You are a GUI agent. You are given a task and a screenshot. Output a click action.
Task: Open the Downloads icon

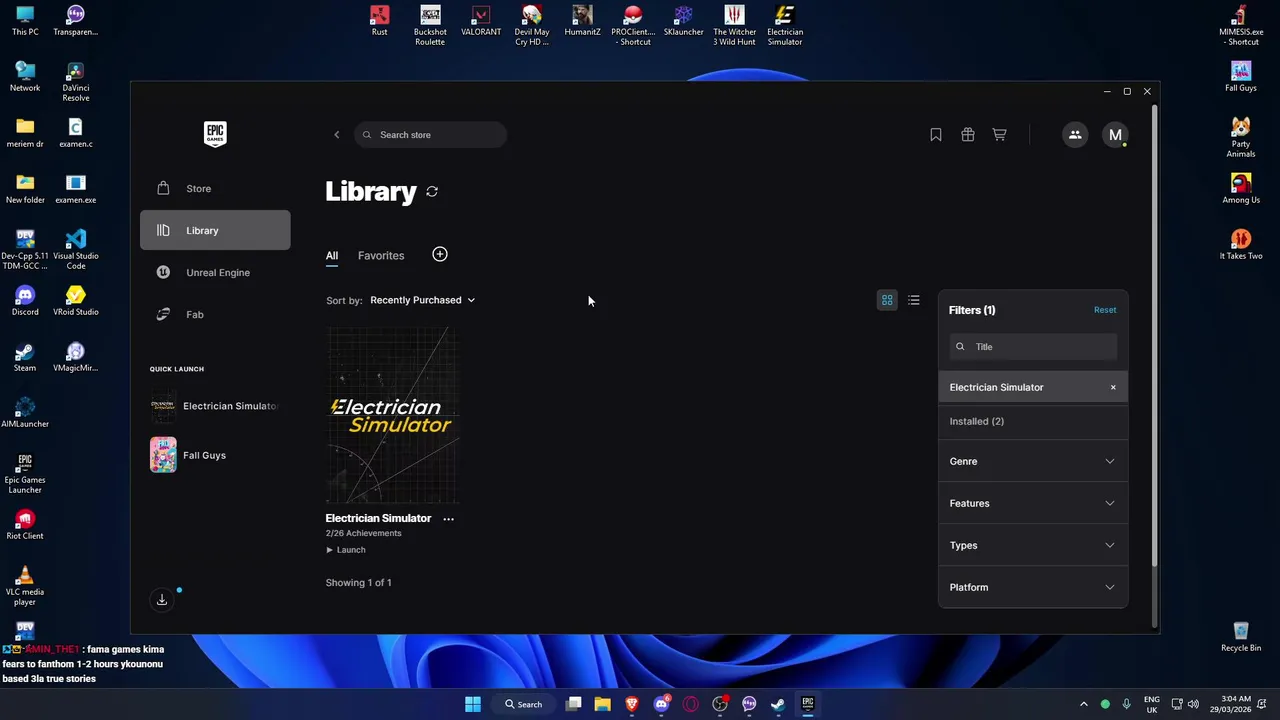tap(162, 599)
